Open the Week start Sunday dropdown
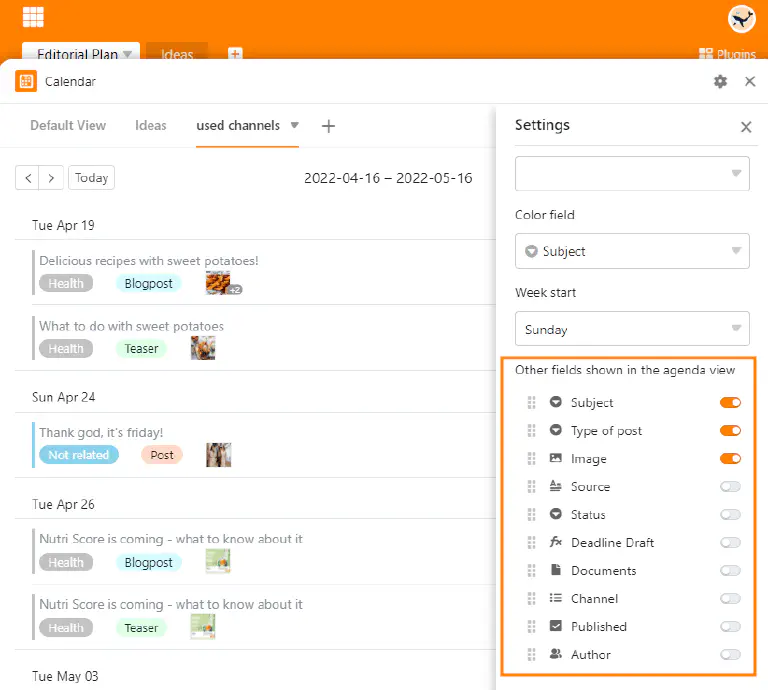Image resolution: width=768 pixels, height=690 pixels. (x=632, y=329)
